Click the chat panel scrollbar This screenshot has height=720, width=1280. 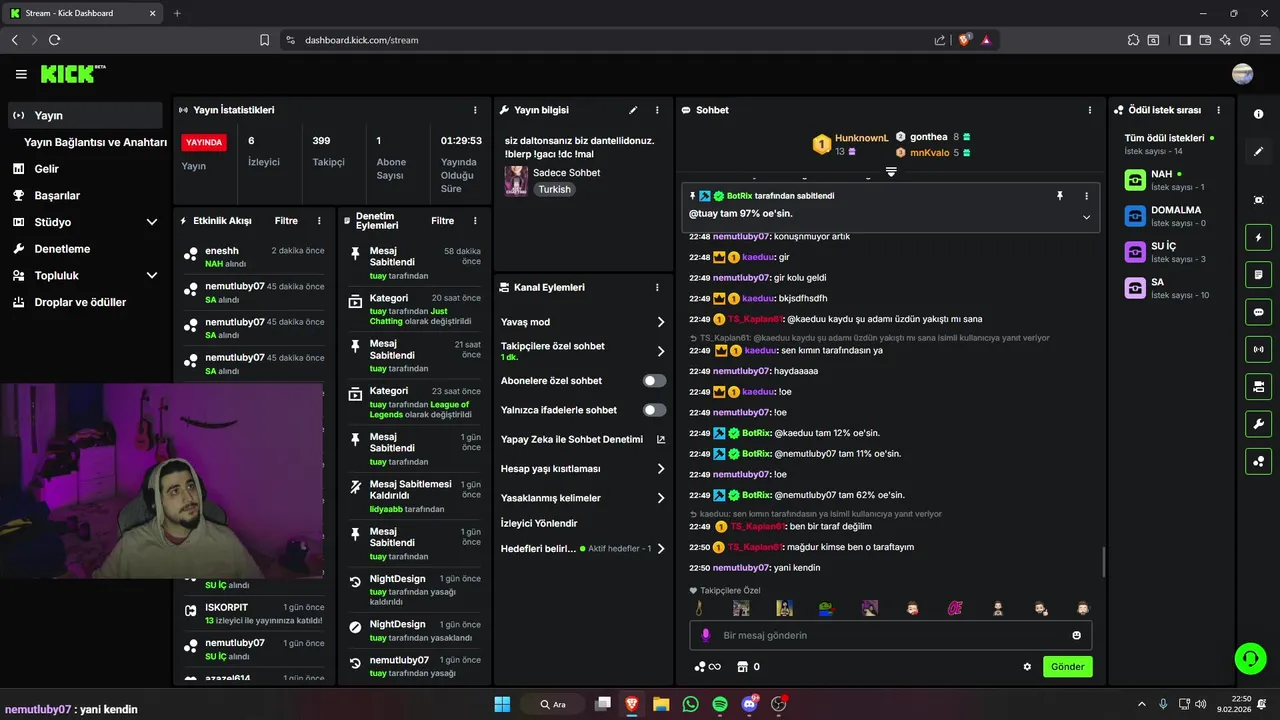1104,562
